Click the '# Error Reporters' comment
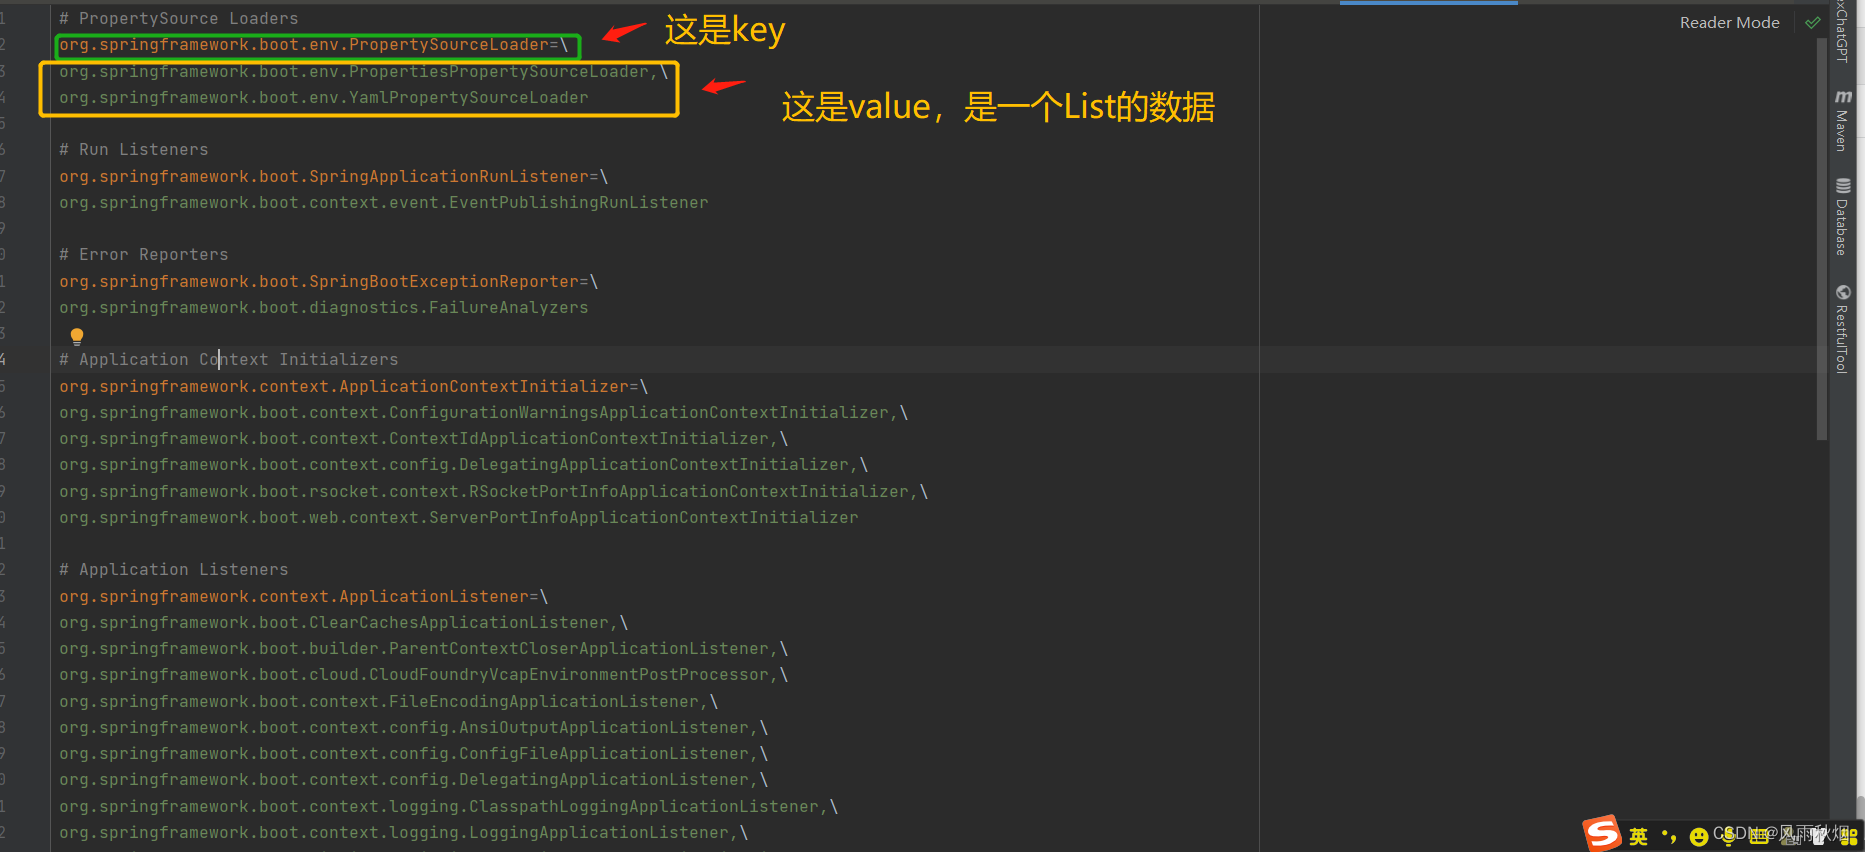This screenshot has width=1865, height=852. (x=143, y=255)
